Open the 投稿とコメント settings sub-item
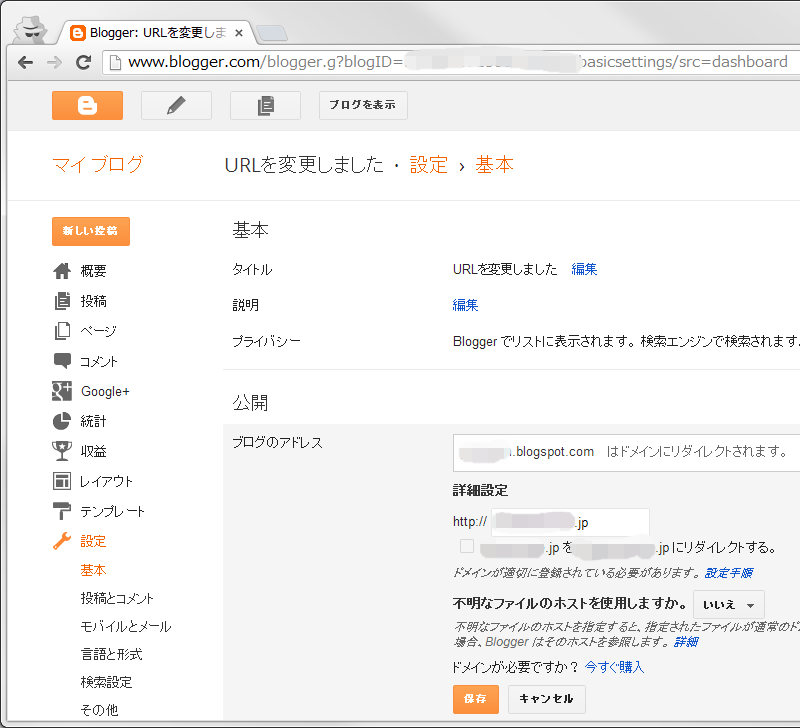The height and width of the screenshot is (728, 800). click(117, 598)
